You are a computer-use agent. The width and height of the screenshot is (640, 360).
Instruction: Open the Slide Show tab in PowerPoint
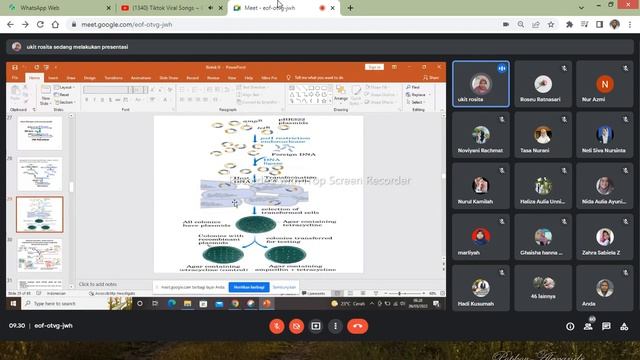[x=169, y=78]
